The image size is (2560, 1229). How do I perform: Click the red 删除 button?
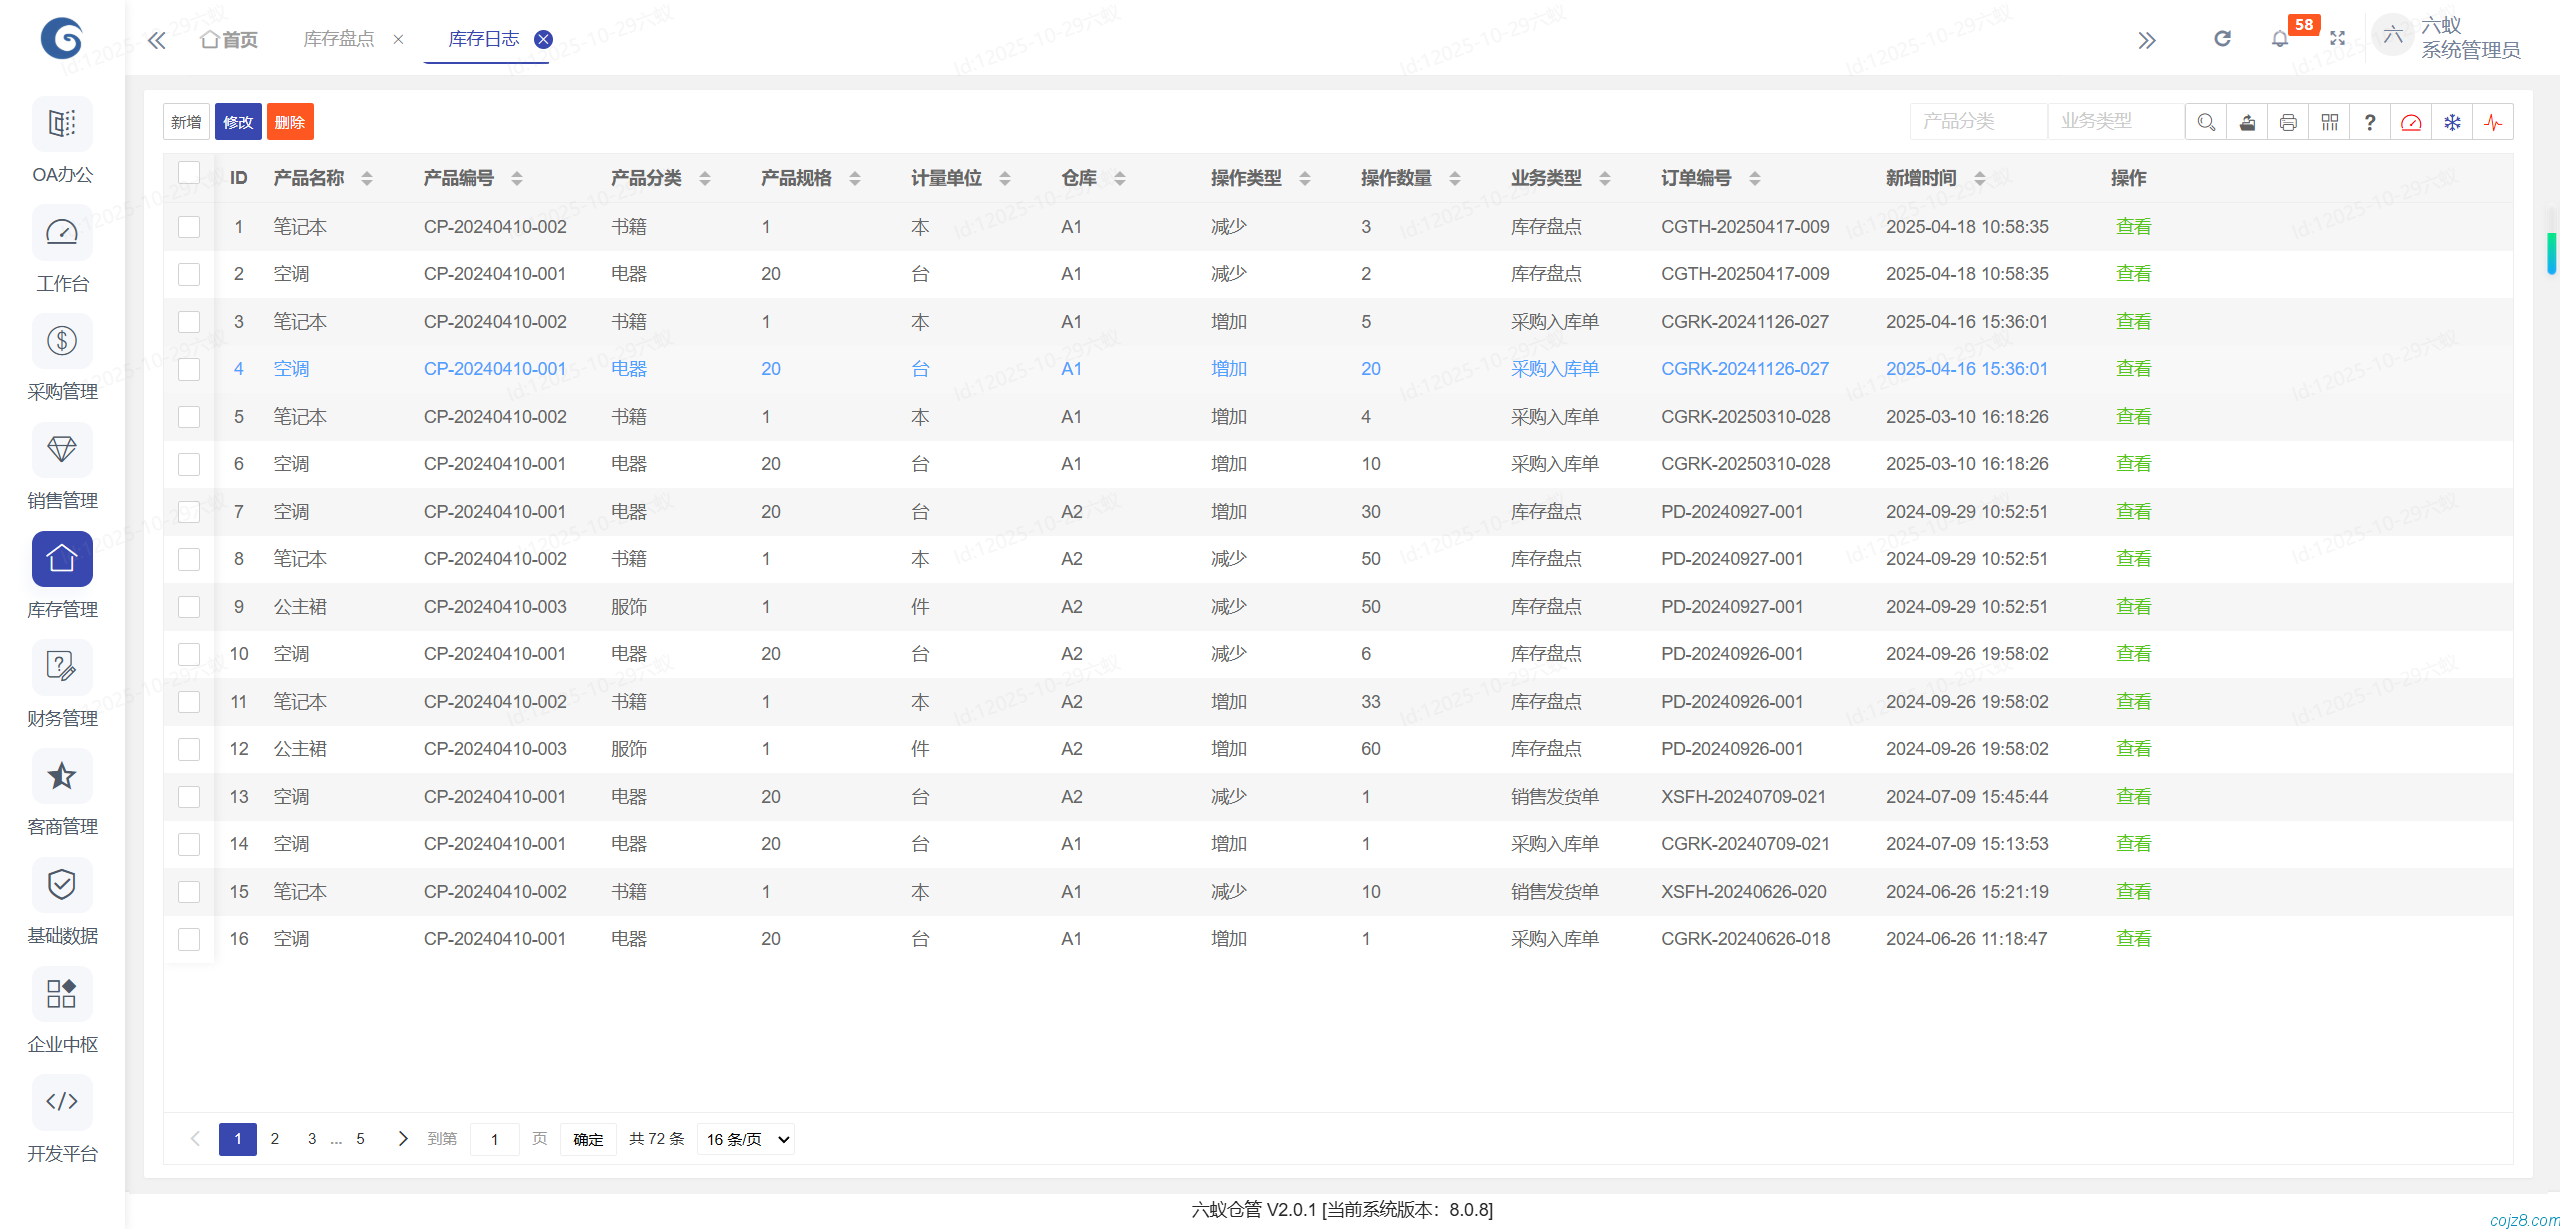click(290, 122)
